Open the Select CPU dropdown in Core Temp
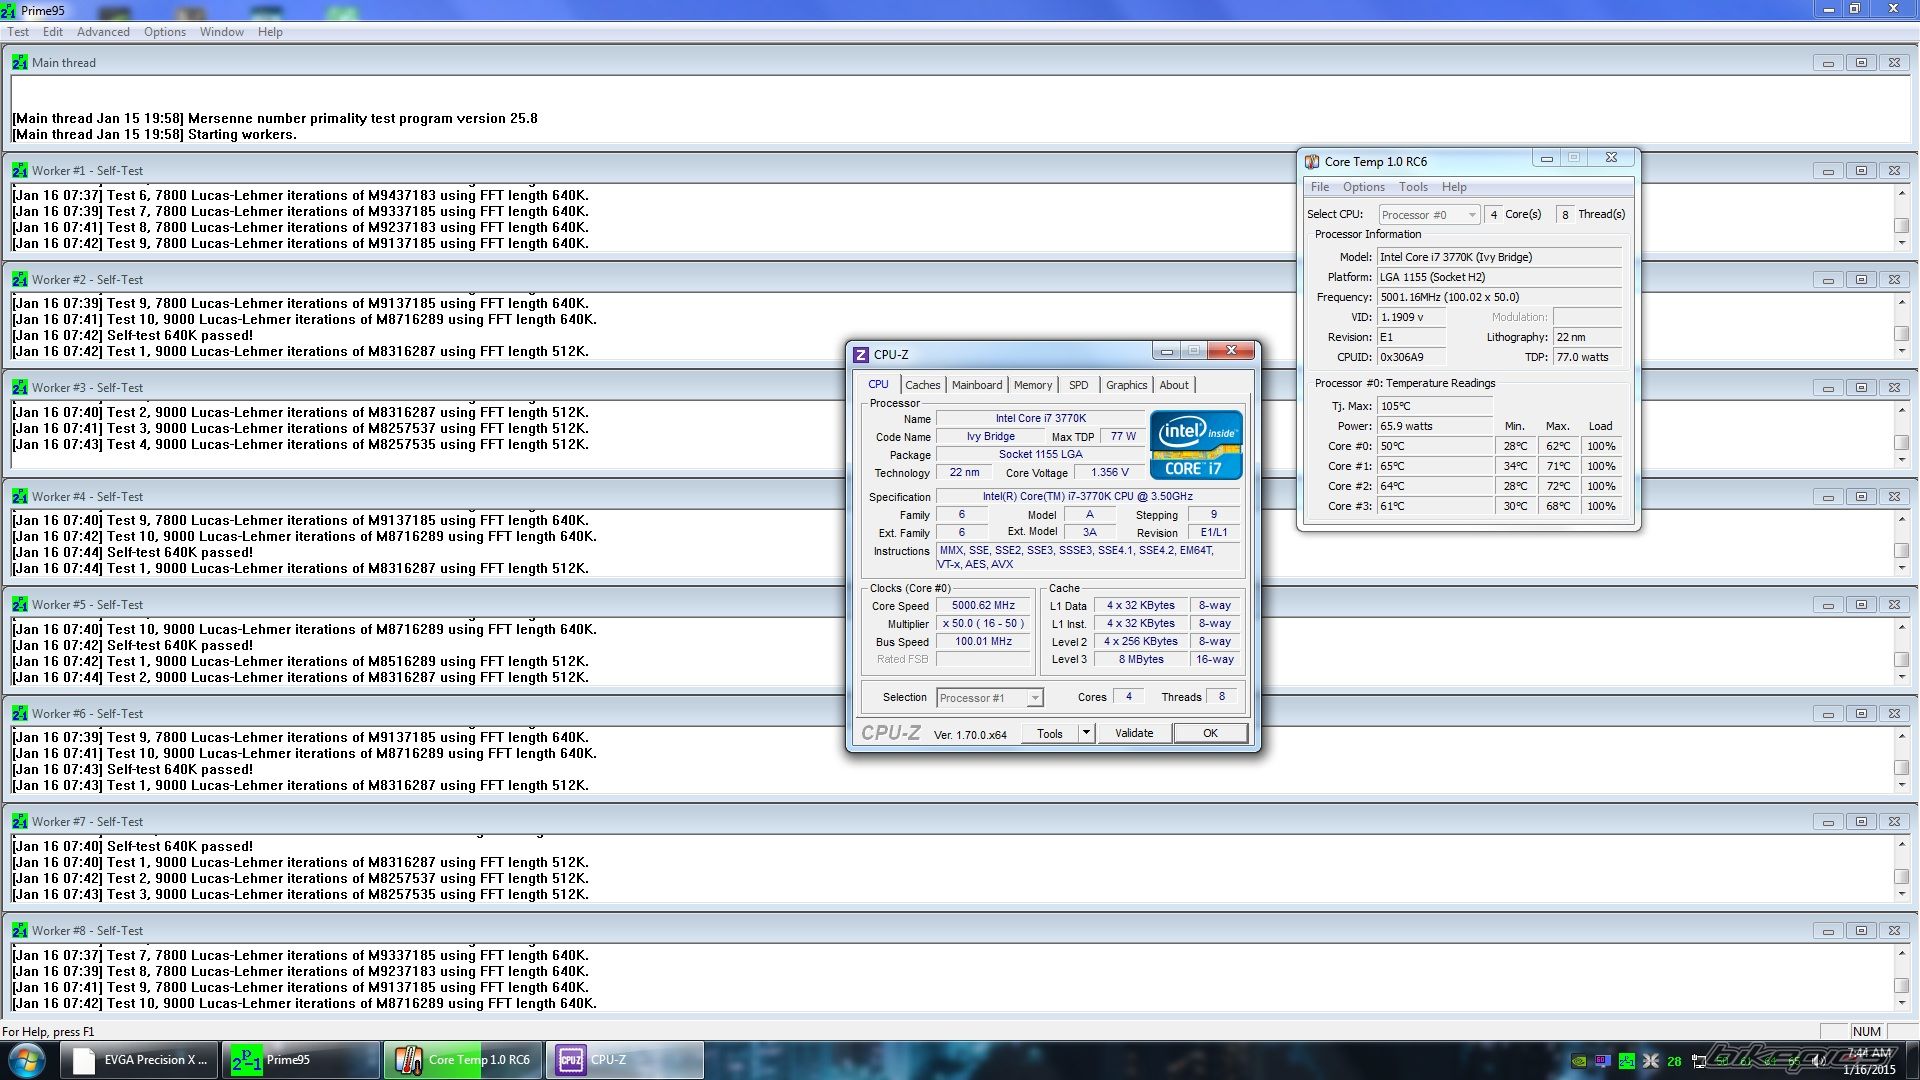 [x=1428, y=215]
